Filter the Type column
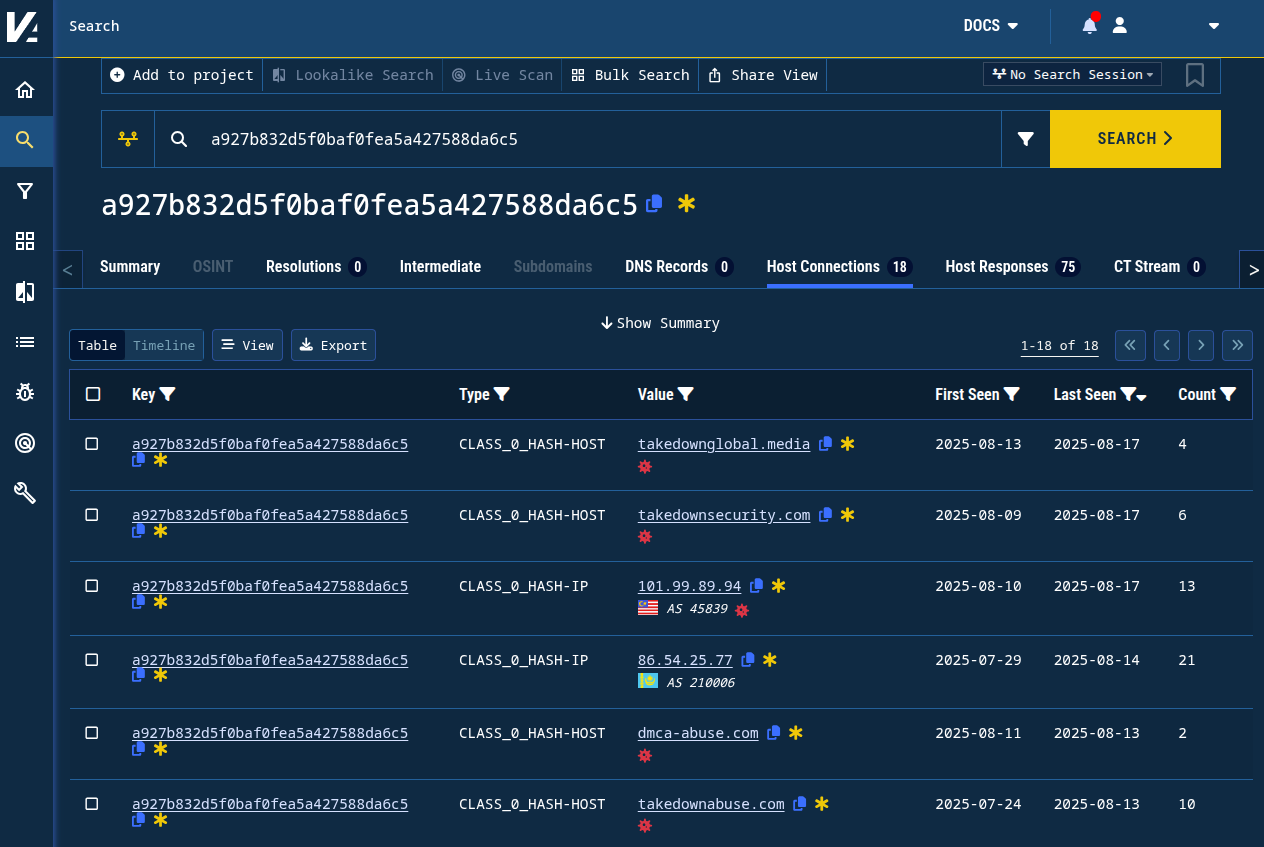Screen dimensions: 1264x847 tap(502, 395)
